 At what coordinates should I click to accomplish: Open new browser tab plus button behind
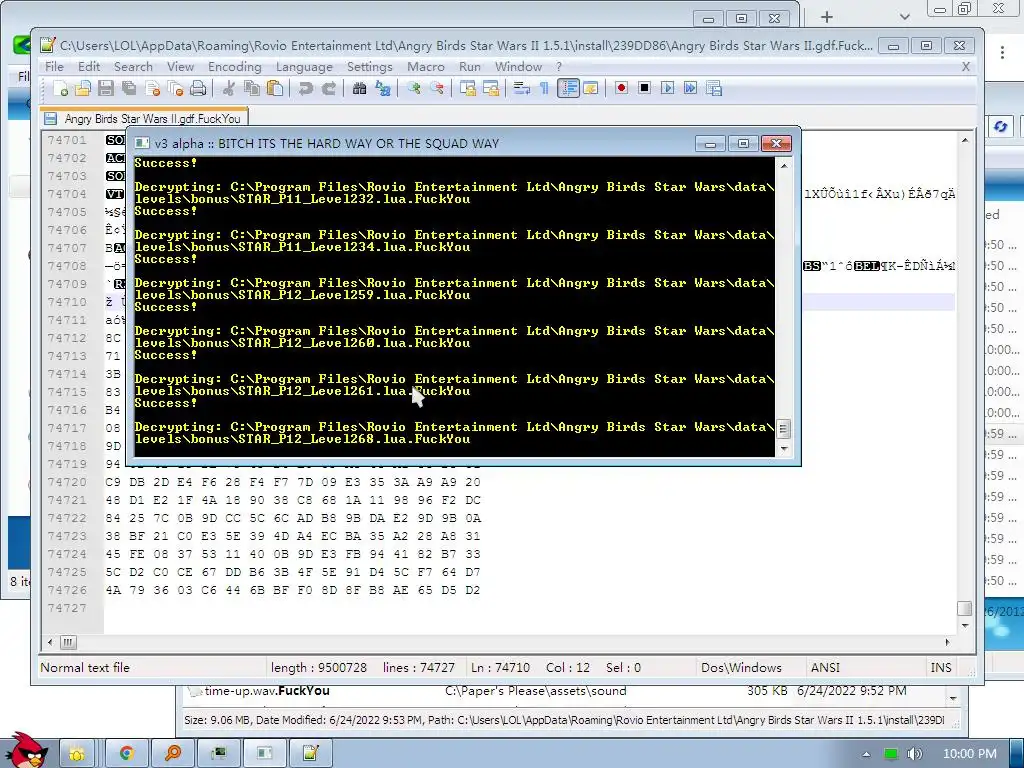tap(827, 17)
